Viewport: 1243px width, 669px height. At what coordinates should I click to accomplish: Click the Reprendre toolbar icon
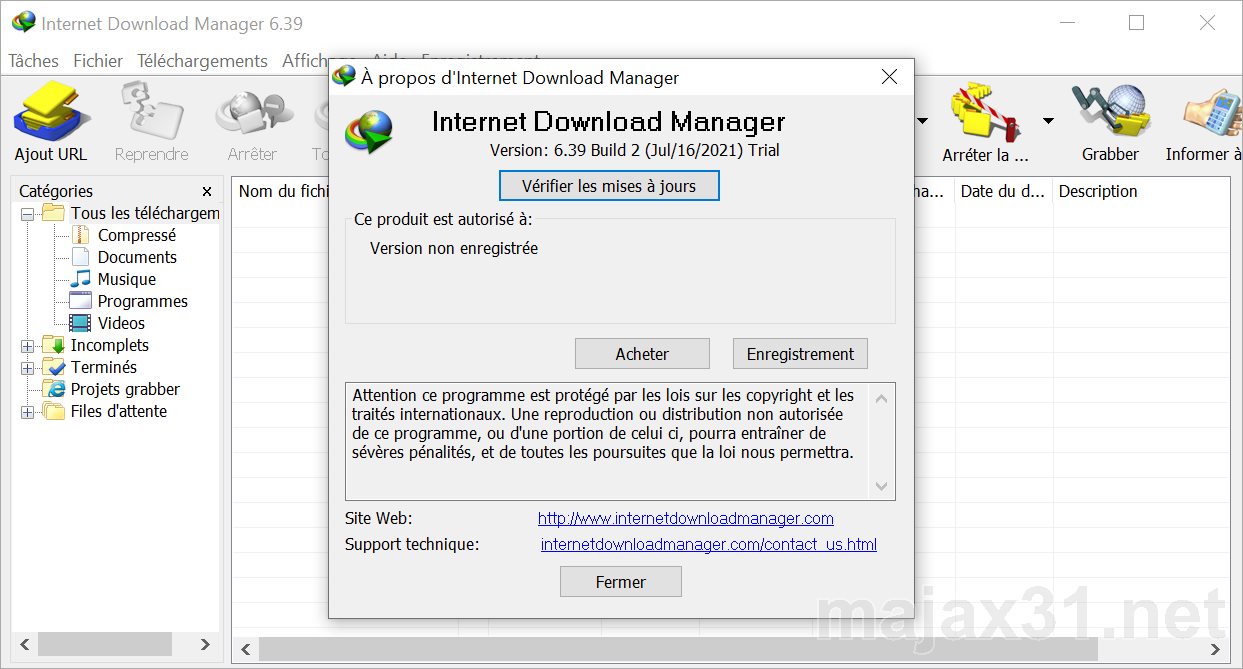[151, 112]
